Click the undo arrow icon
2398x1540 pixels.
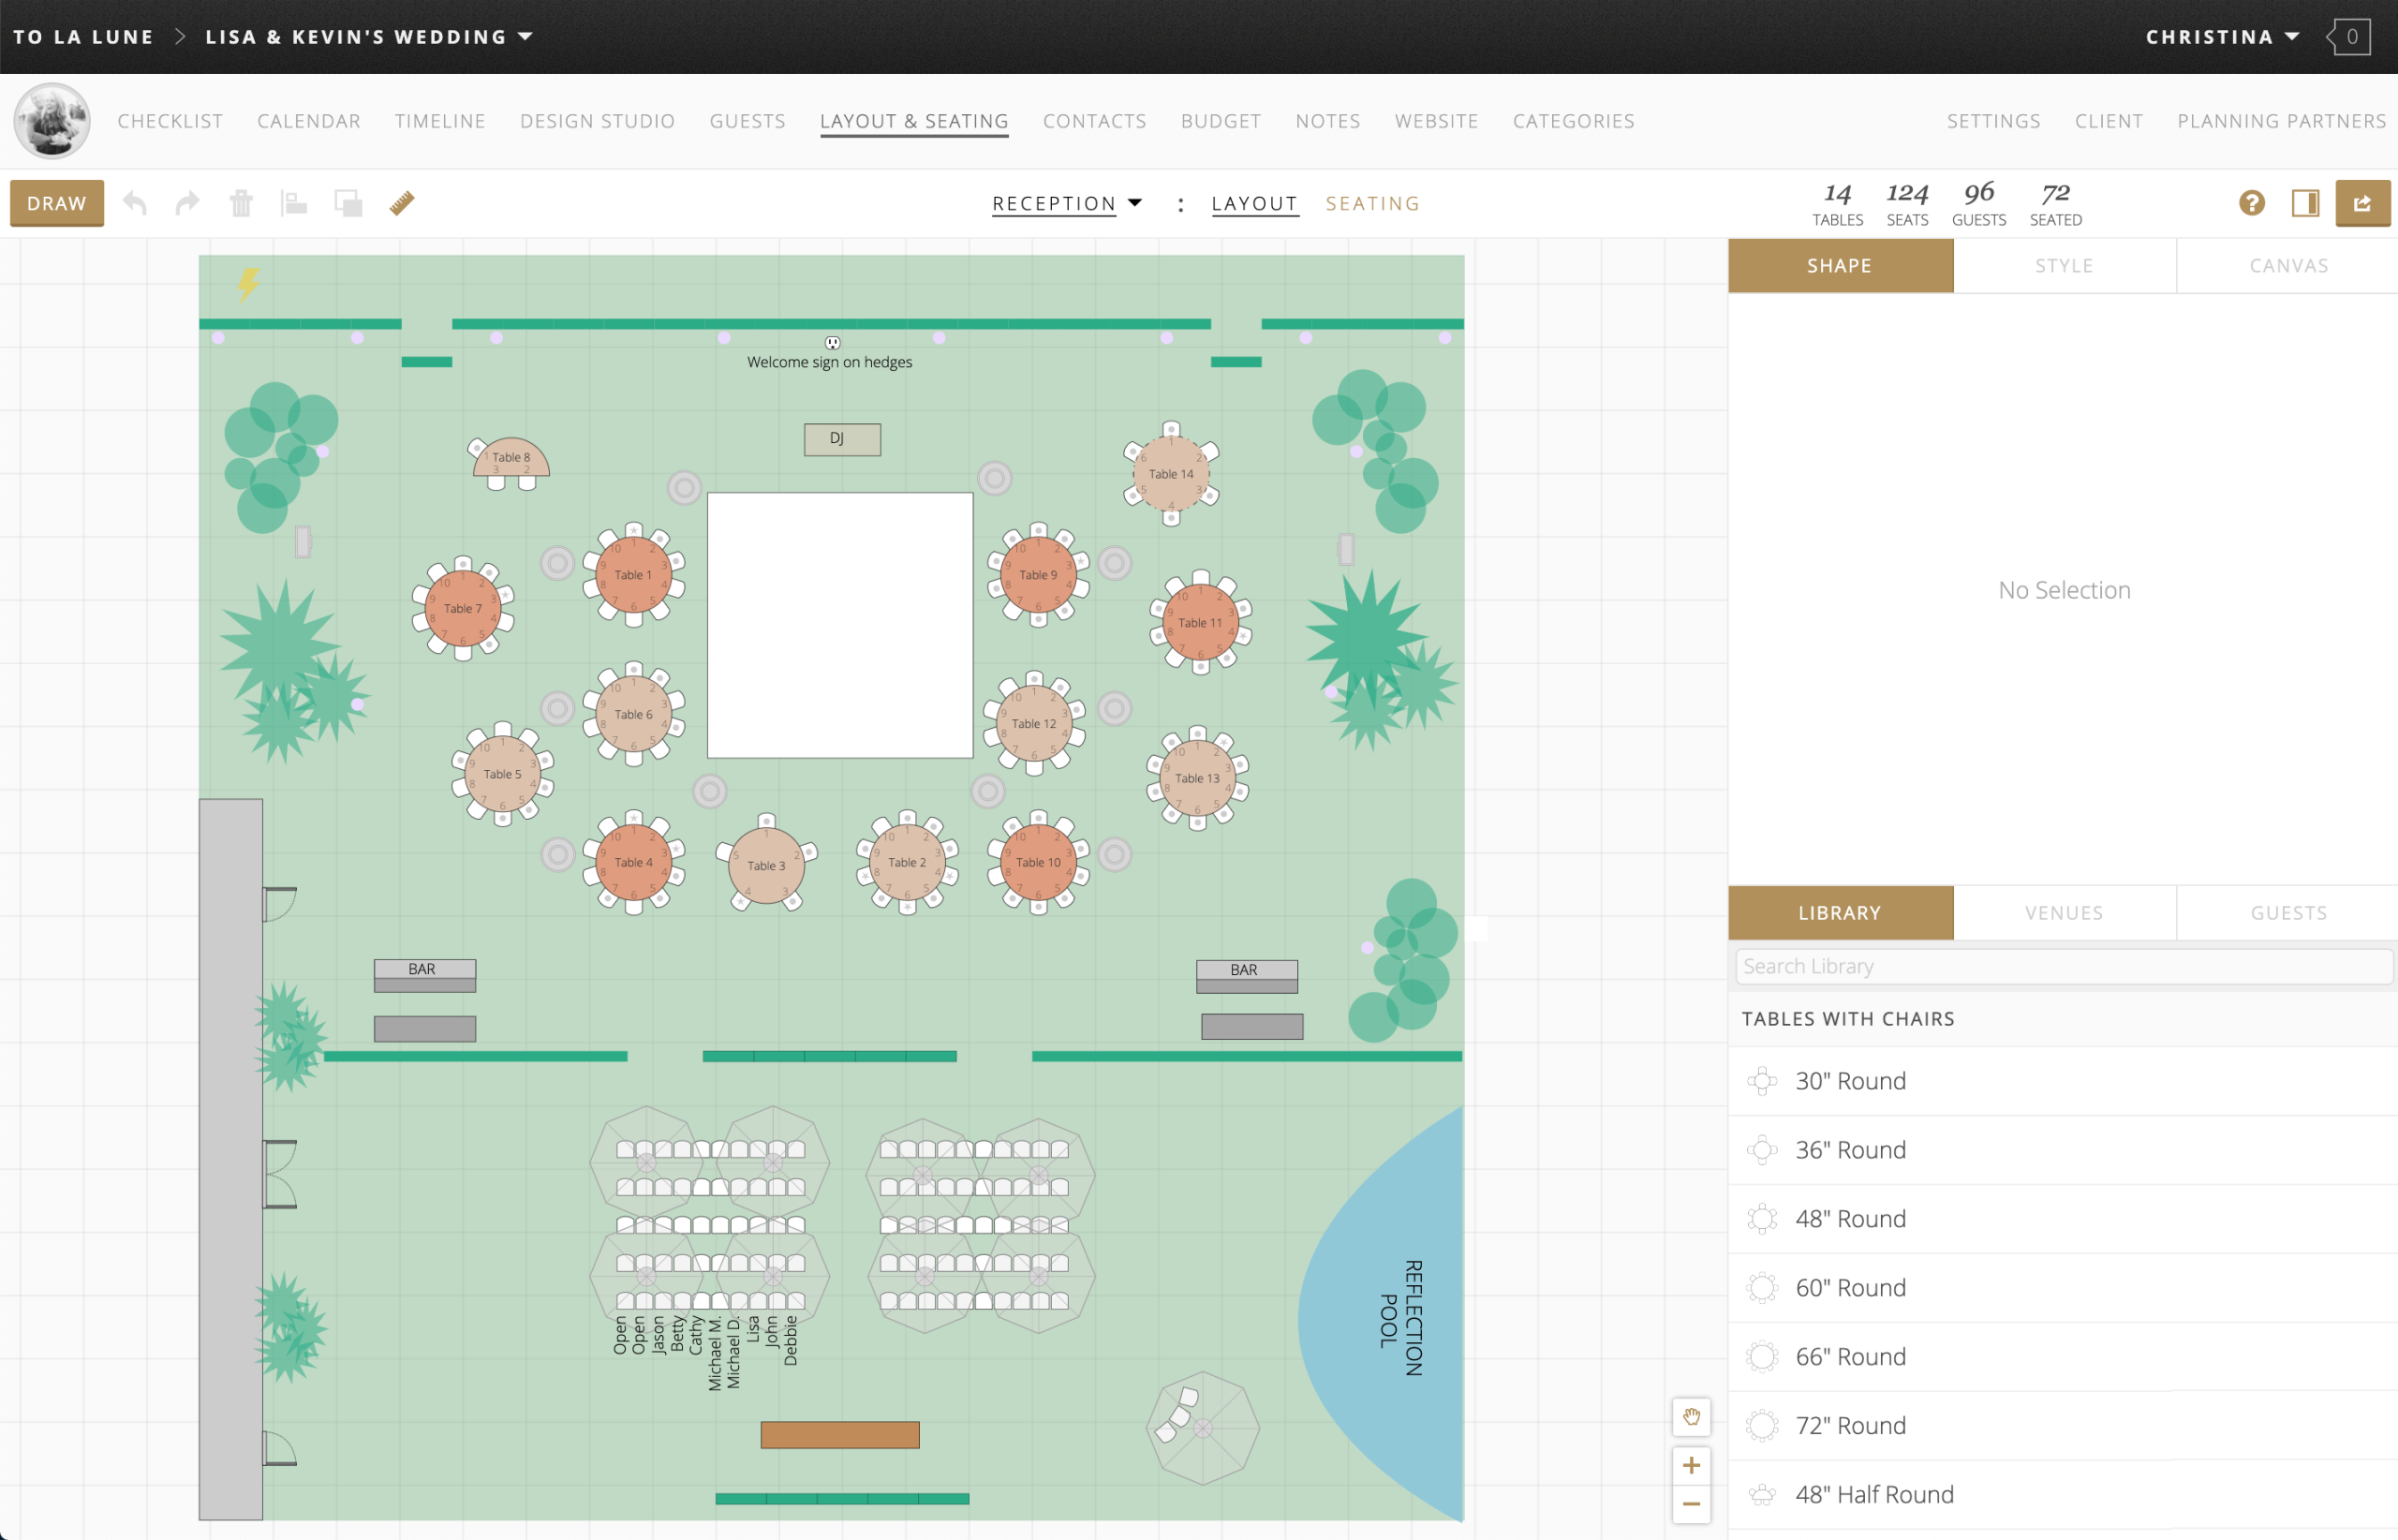pyautogui.click(x=136, y=202)
